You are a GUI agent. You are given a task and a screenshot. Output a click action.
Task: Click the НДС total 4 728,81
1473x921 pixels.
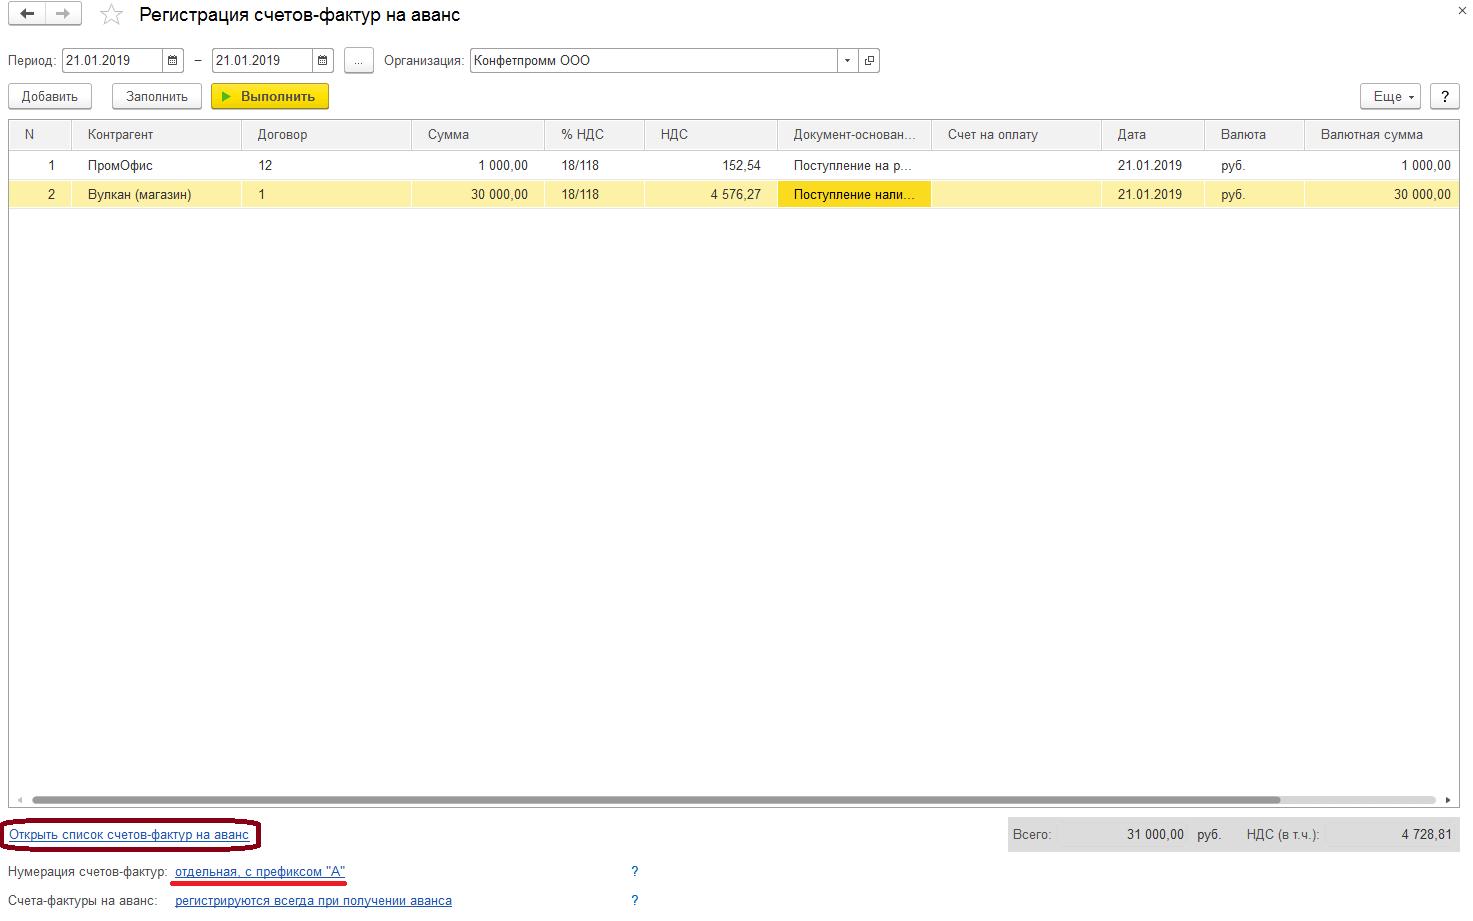[1426, 834]
